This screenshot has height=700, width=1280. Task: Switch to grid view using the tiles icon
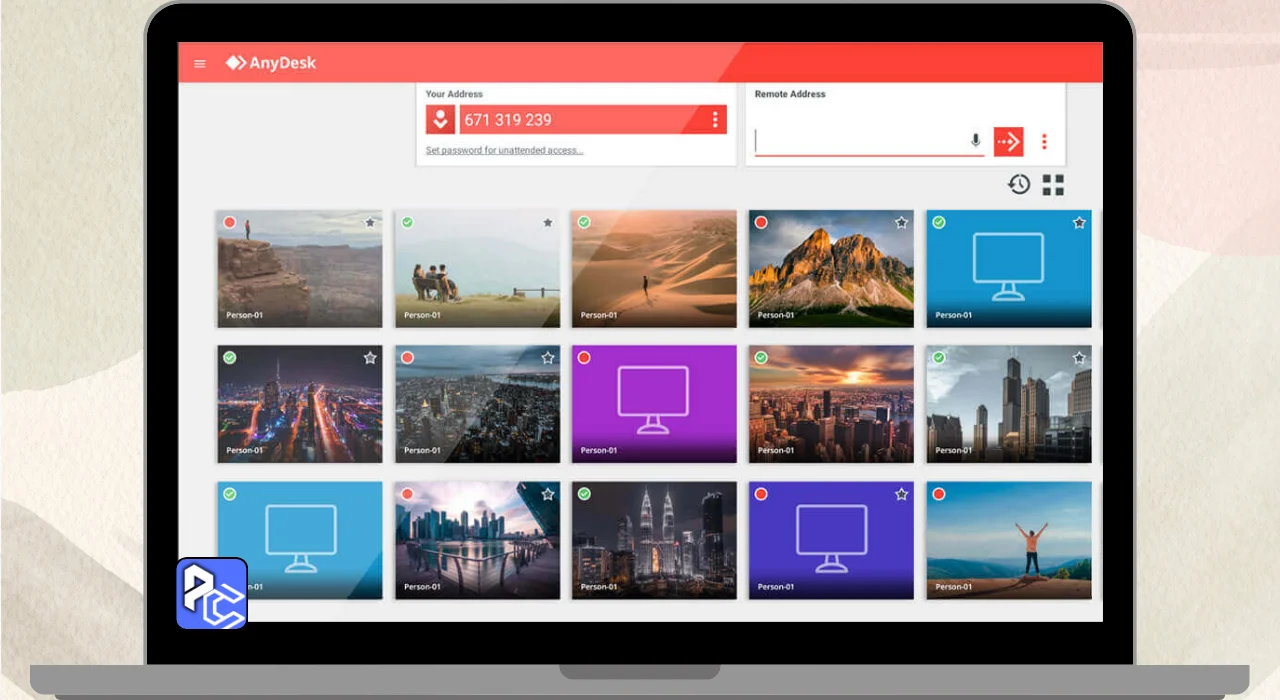pyautogui.click(x=1053, y=185)
